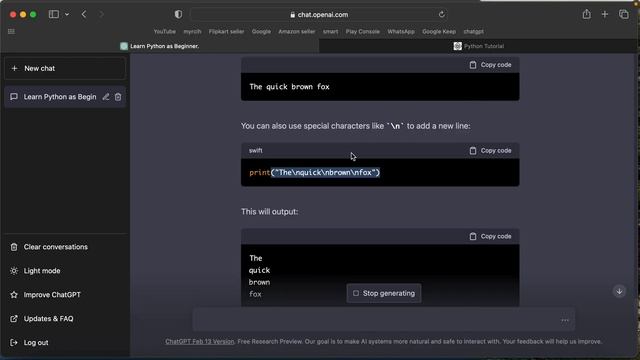
Task: Open the favorites grid icon
Action: click(11, 31)
